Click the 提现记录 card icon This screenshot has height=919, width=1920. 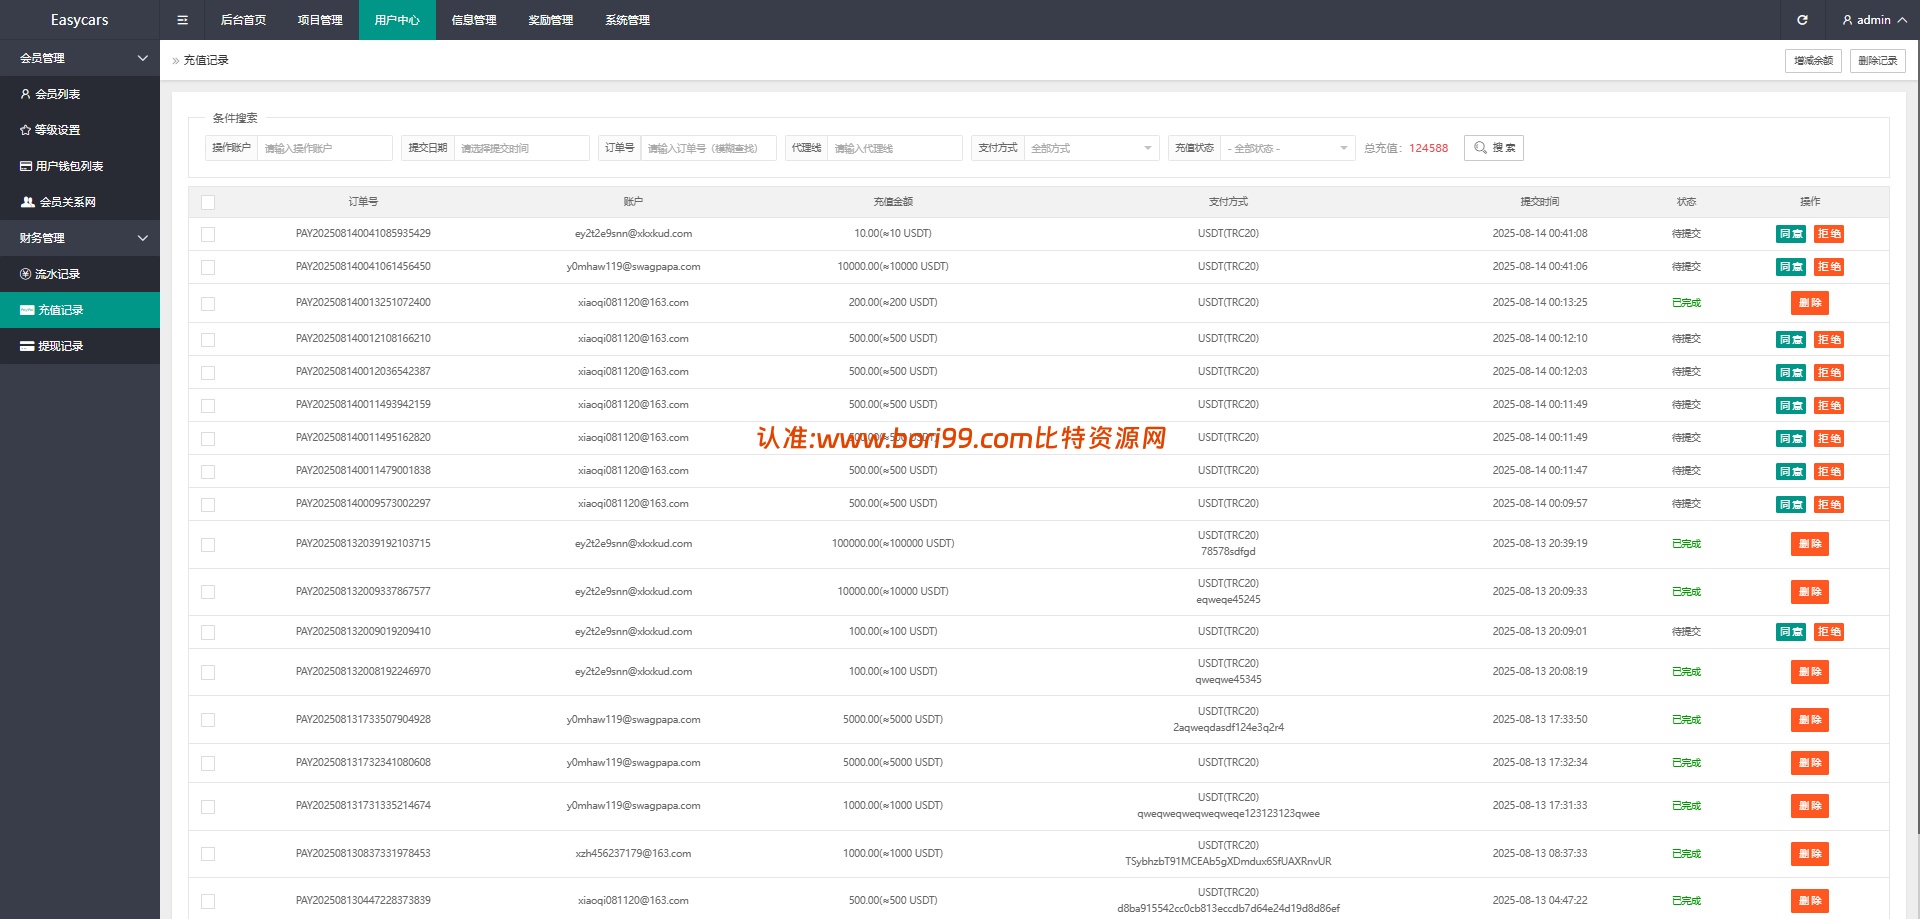tap(27, 346)
